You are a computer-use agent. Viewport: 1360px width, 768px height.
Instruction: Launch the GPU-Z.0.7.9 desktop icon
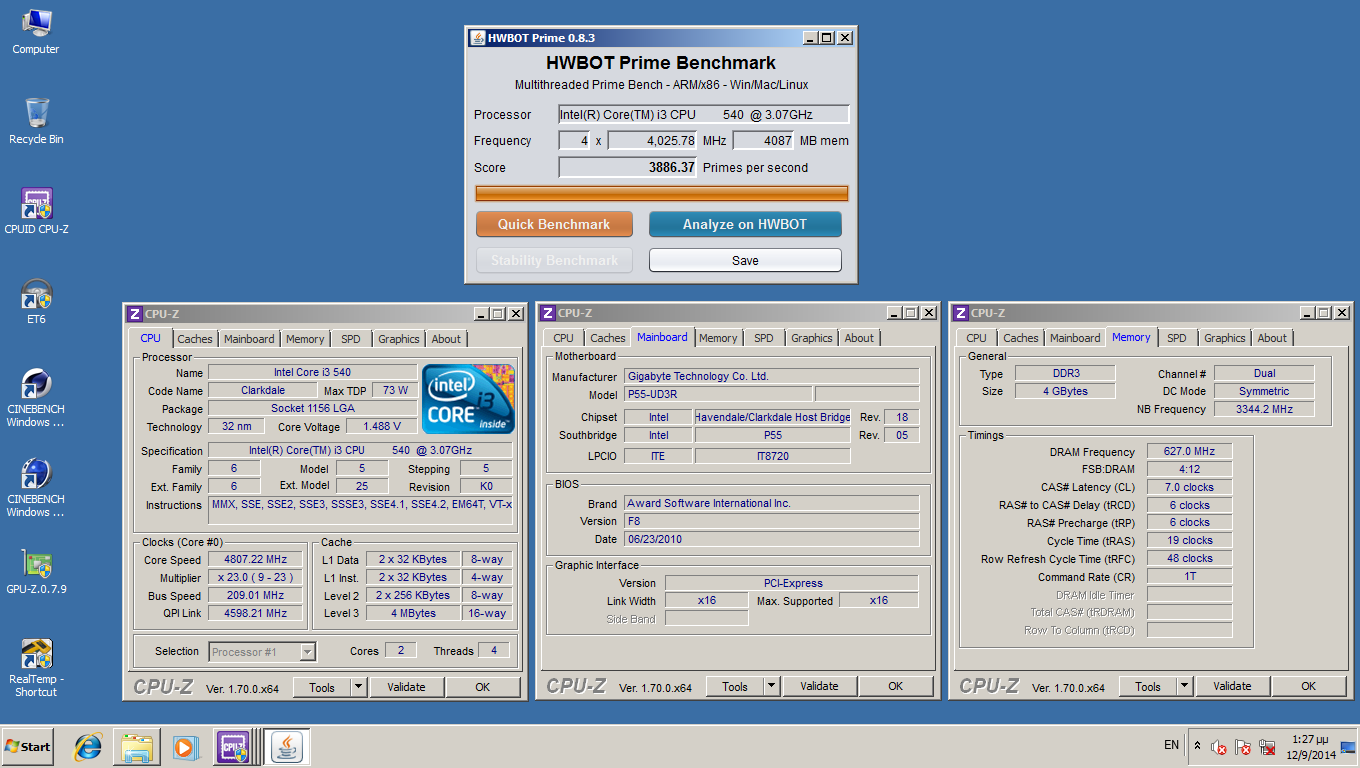point(36,571)
